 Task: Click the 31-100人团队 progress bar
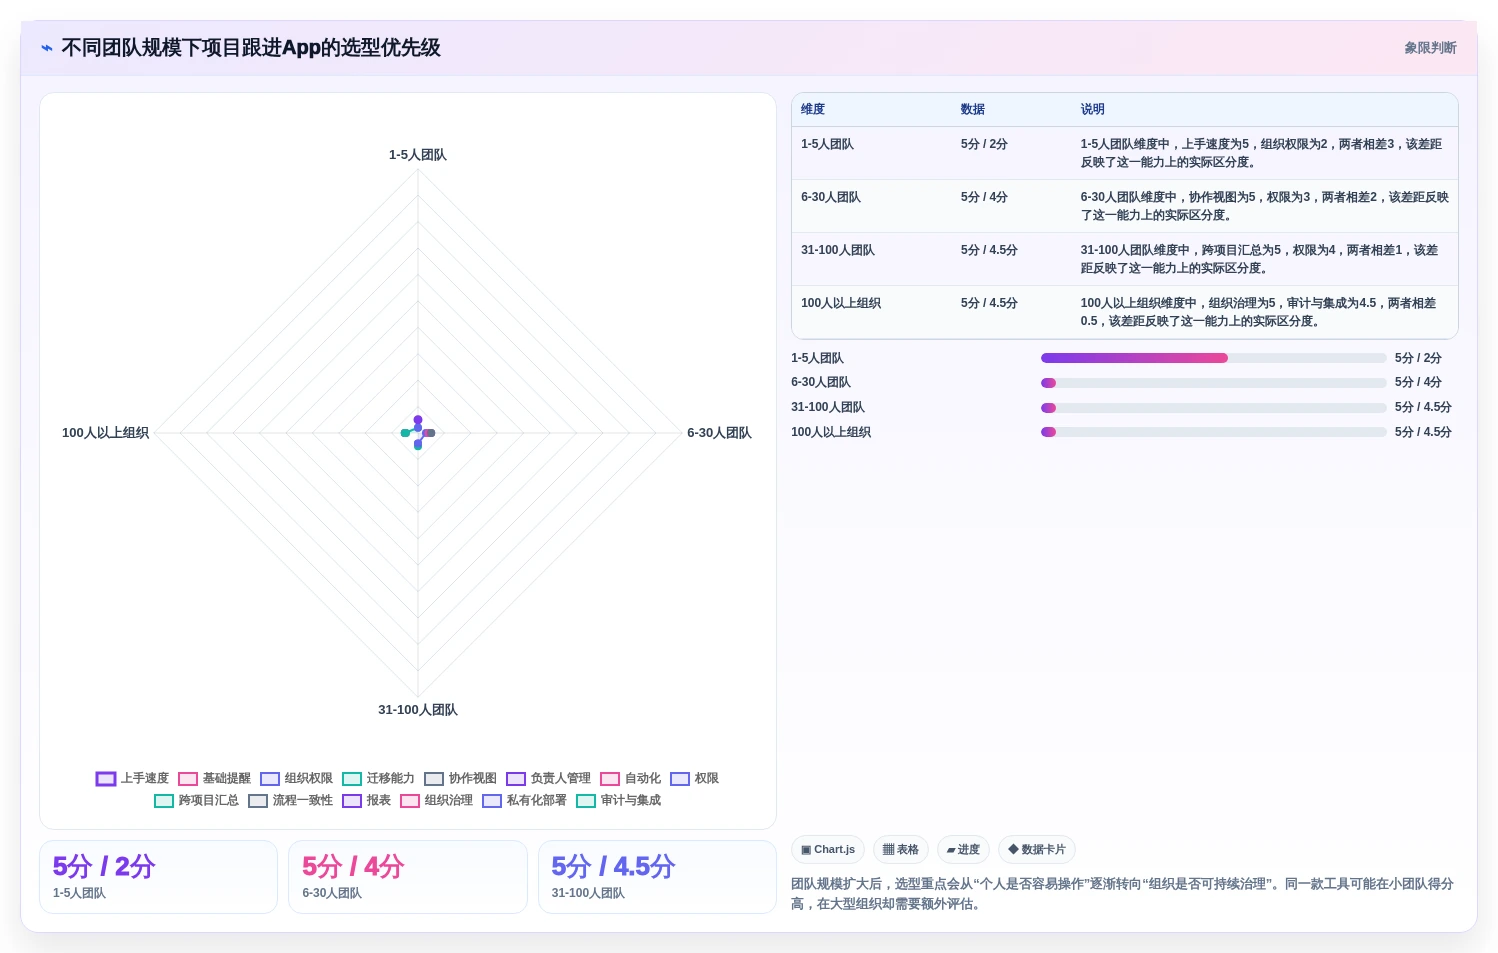1213,408
